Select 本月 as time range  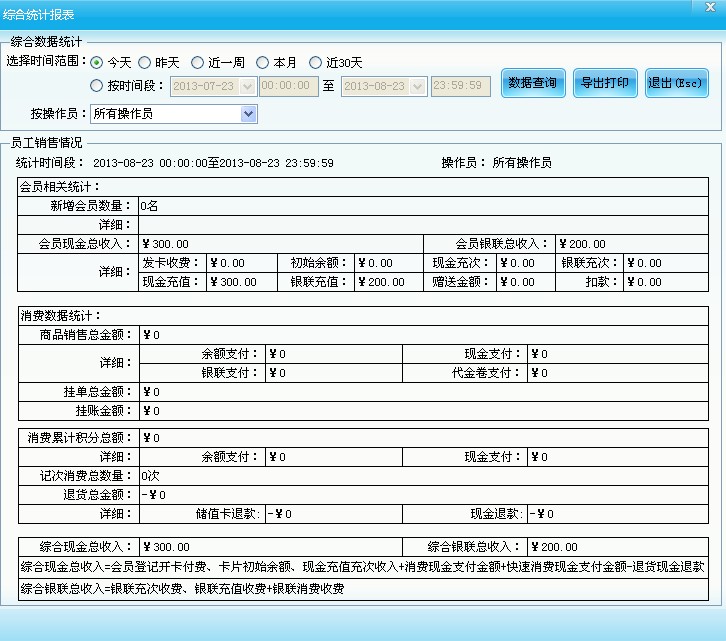(x=263, y=63)
